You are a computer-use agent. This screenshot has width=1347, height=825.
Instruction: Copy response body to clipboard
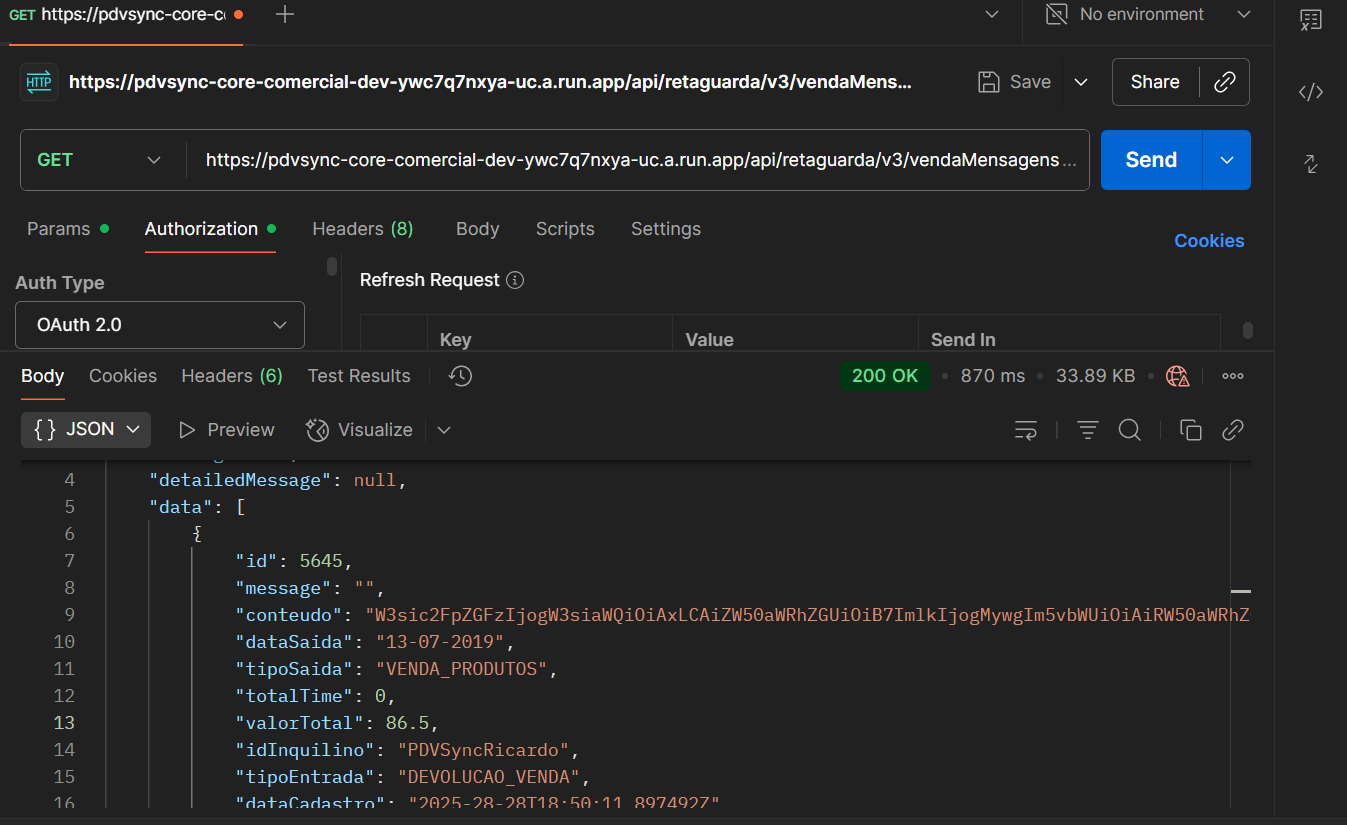point(1190,430)
